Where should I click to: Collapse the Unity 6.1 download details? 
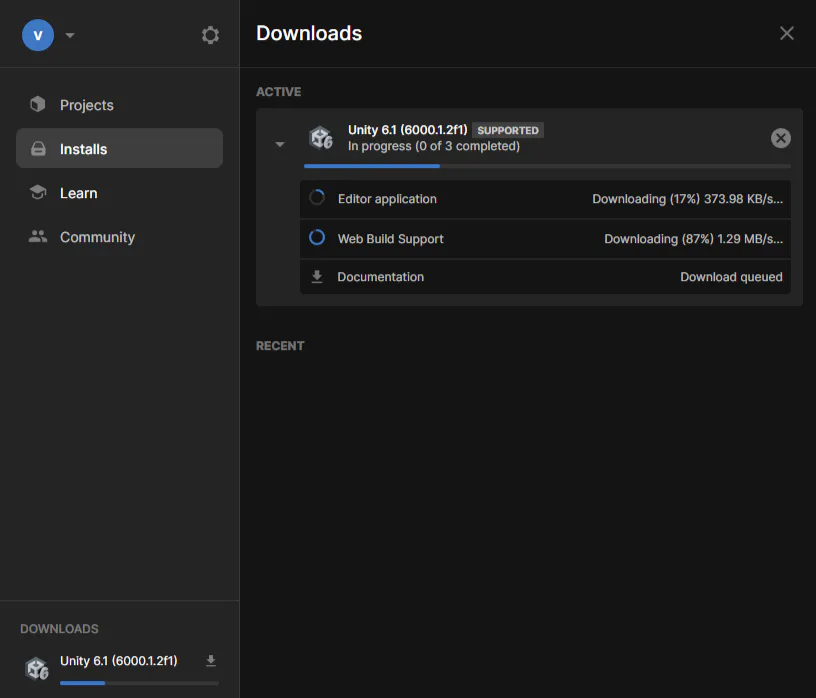point(280,144)
